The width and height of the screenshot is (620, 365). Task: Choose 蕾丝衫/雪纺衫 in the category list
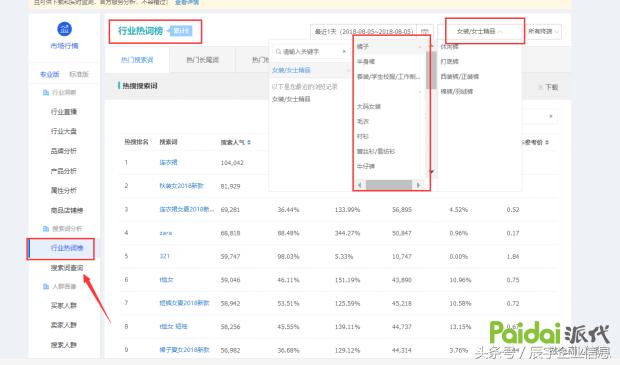pos(376,151)
